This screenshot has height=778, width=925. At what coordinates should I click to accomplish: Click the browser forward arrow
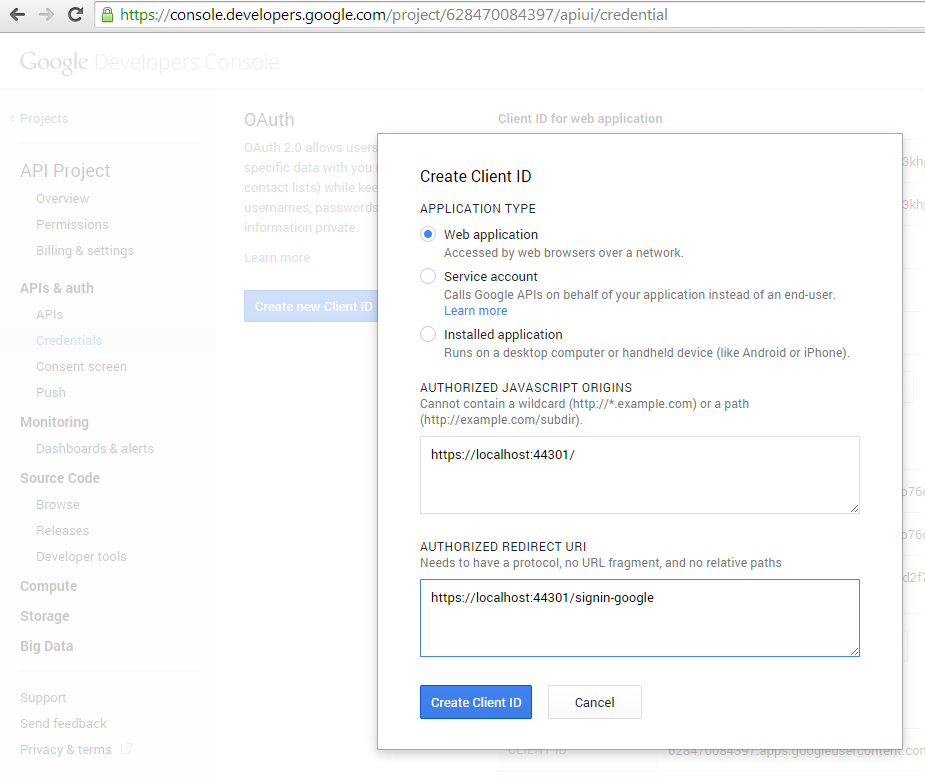46,14
